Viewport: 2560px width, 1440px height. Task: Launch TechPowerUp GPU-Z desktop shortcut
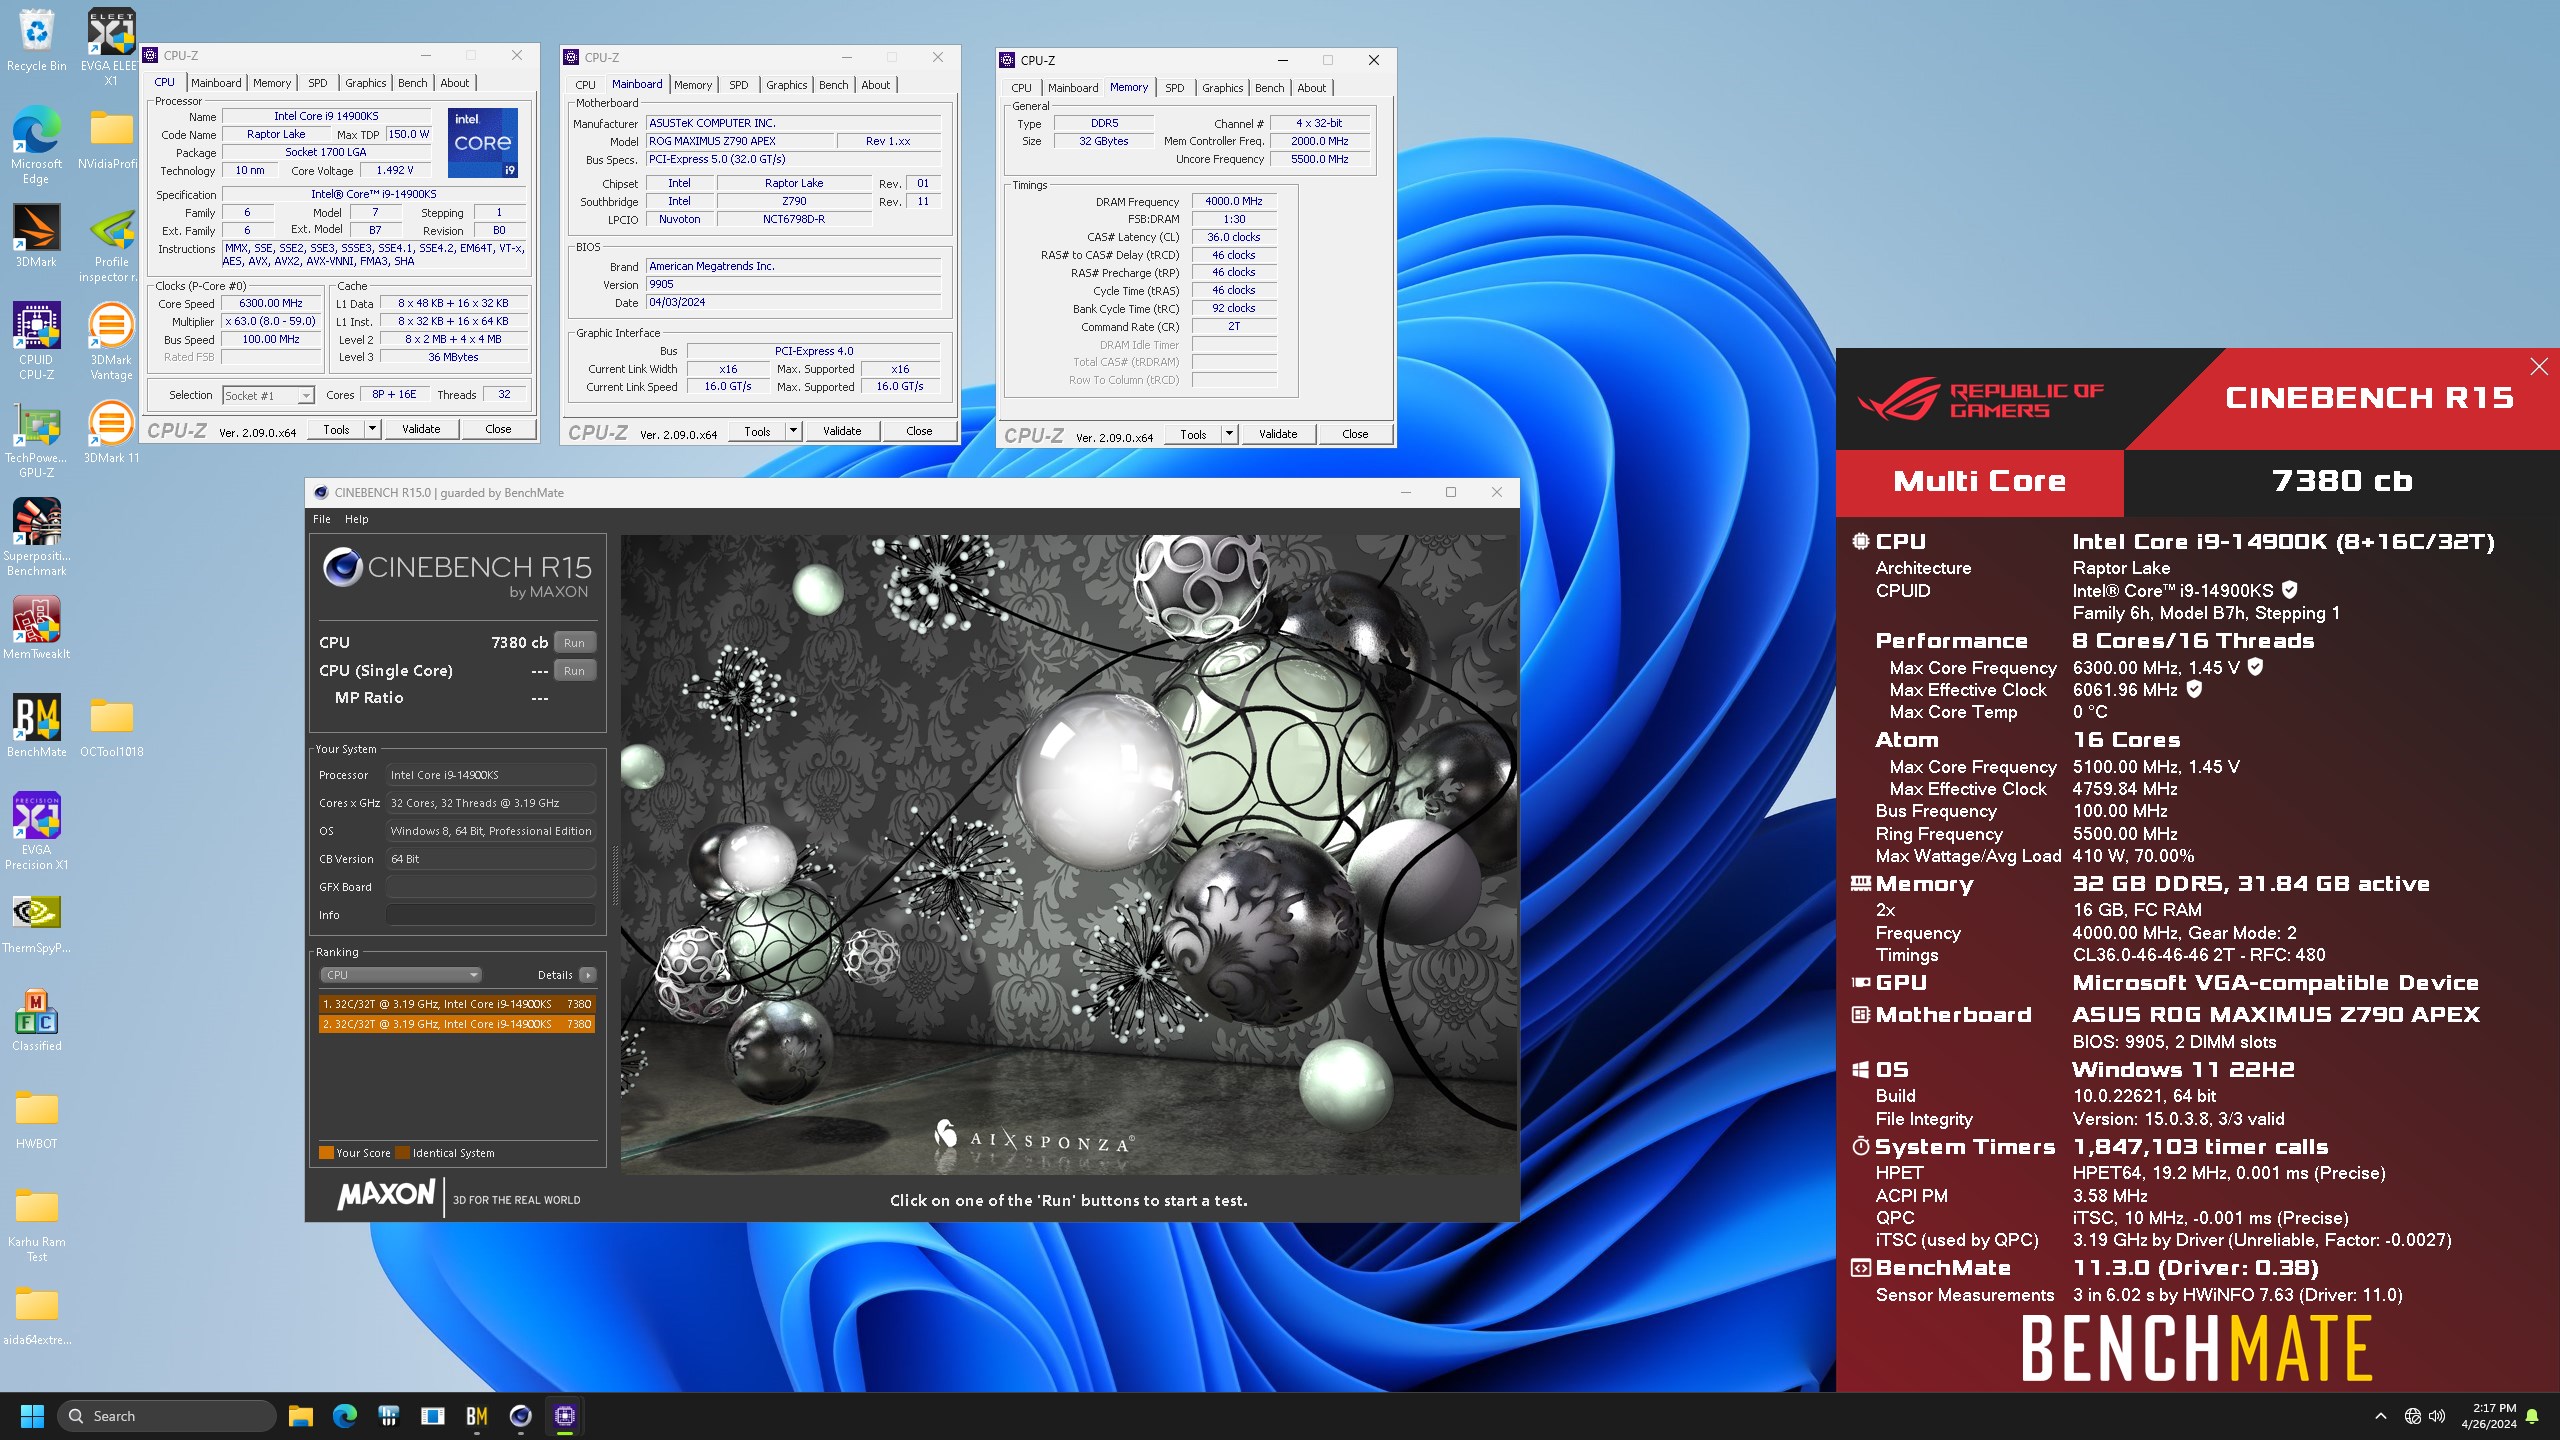(36, 440)
